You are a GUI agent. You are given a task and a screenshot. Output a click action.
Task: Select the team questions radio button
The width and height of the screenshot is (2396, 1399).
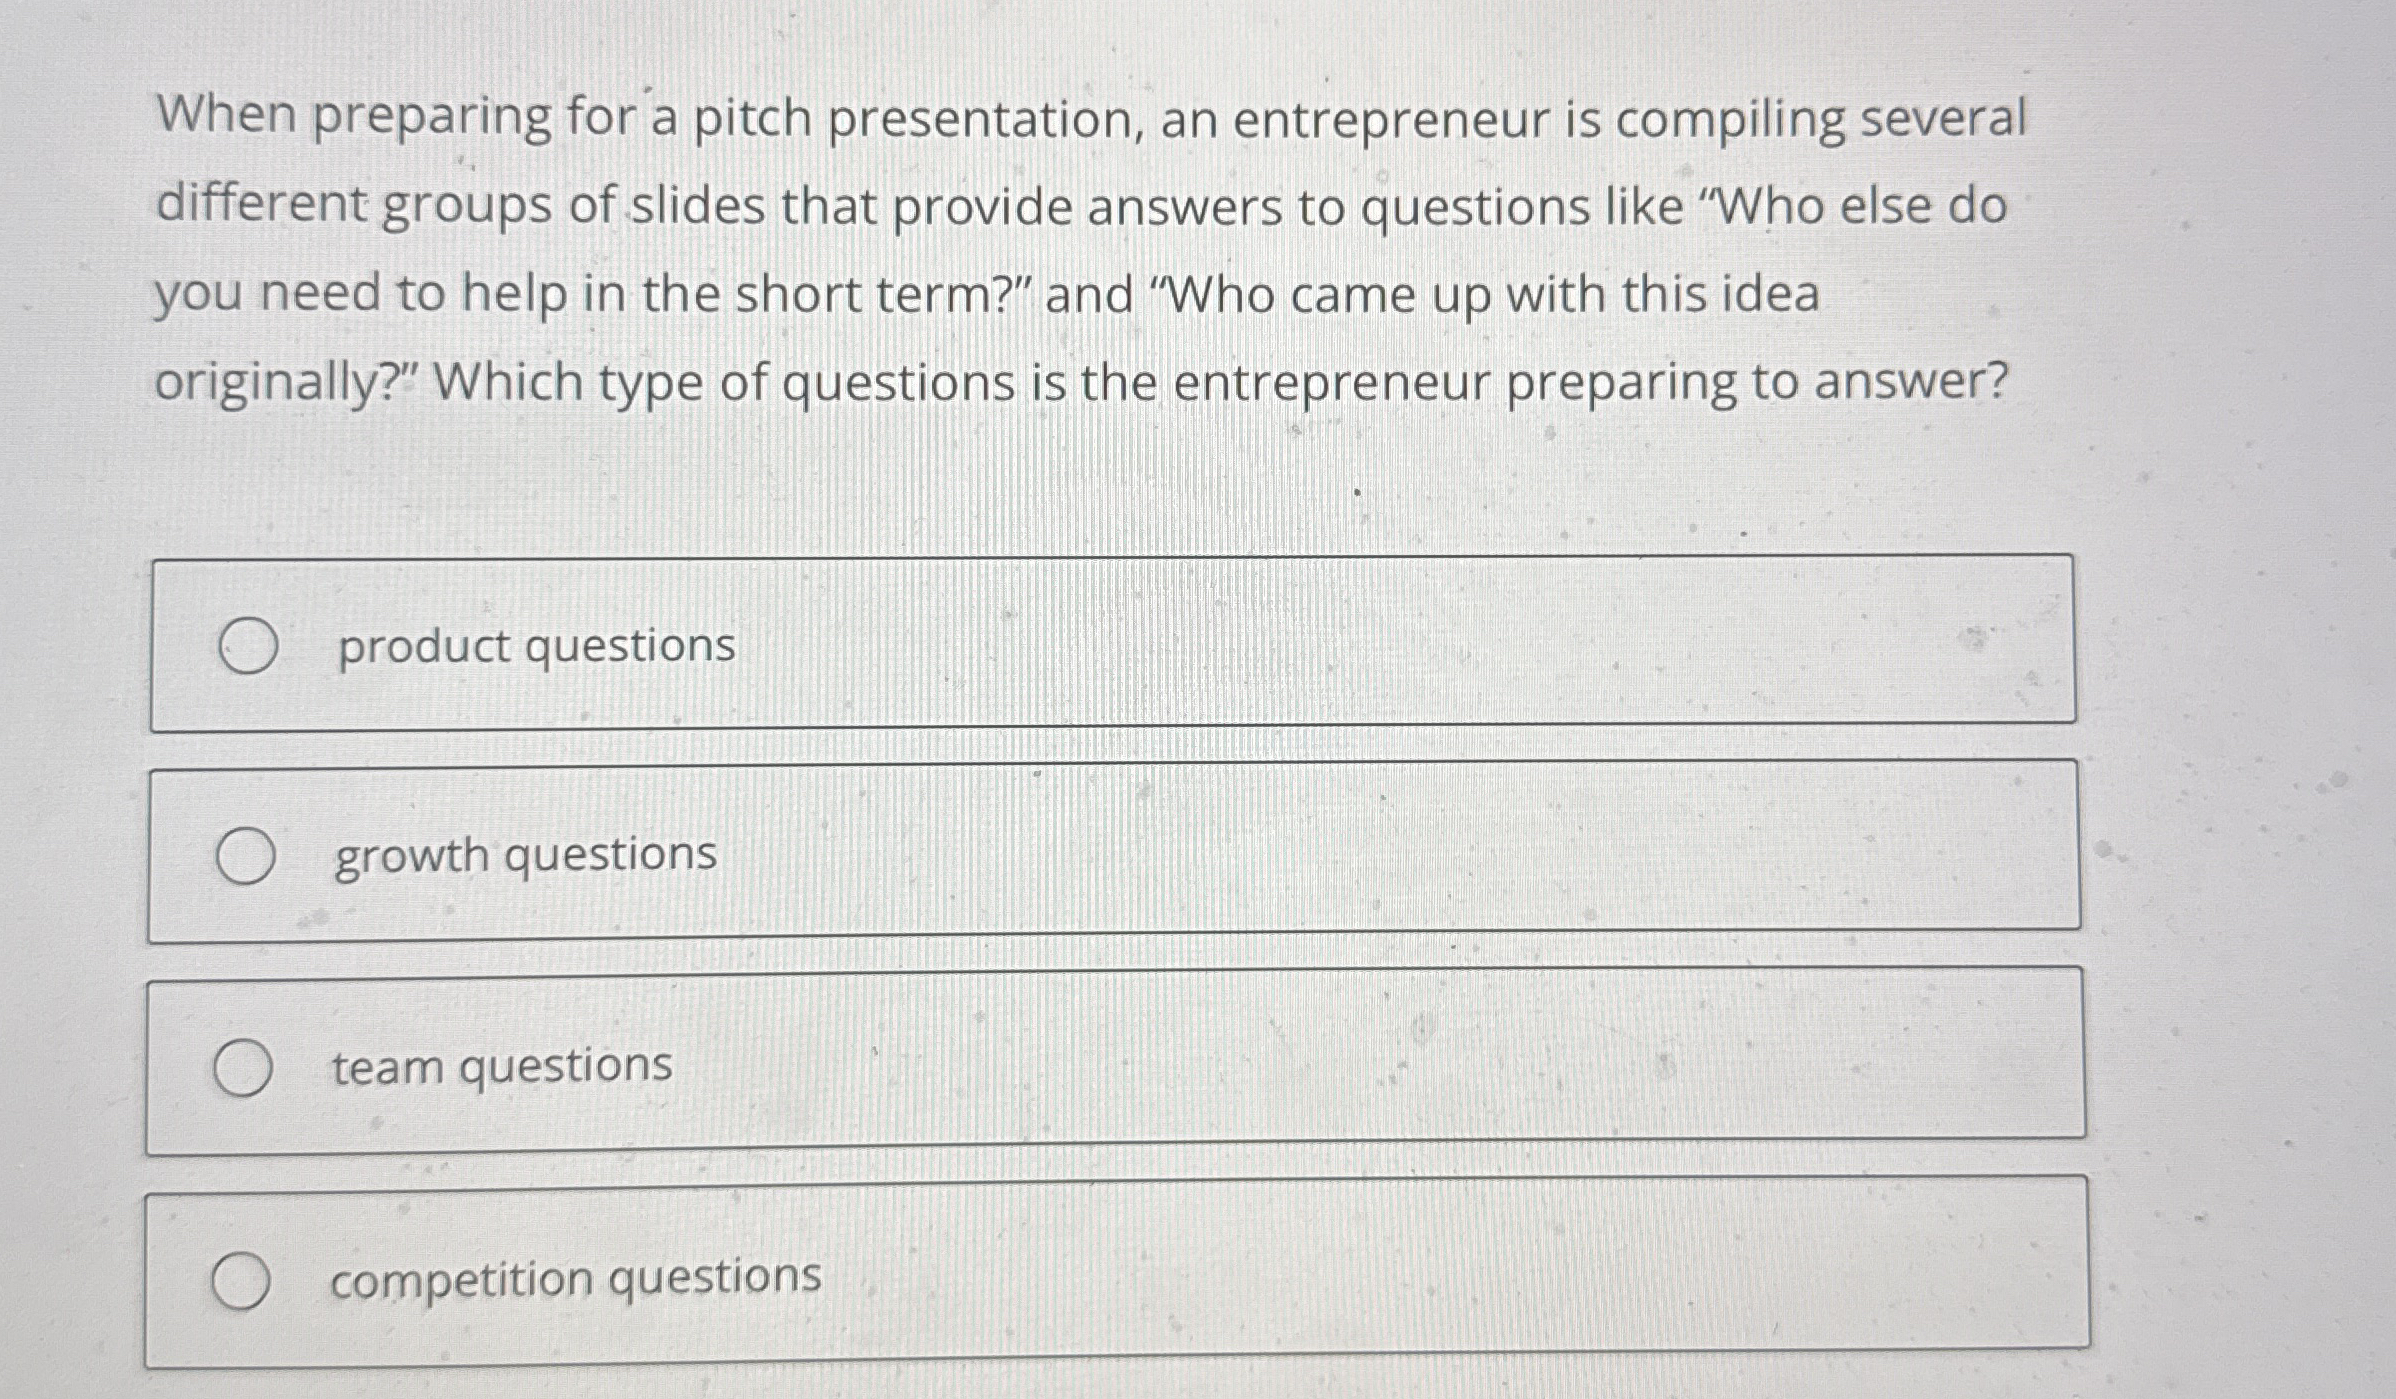tap(245, 1069)
